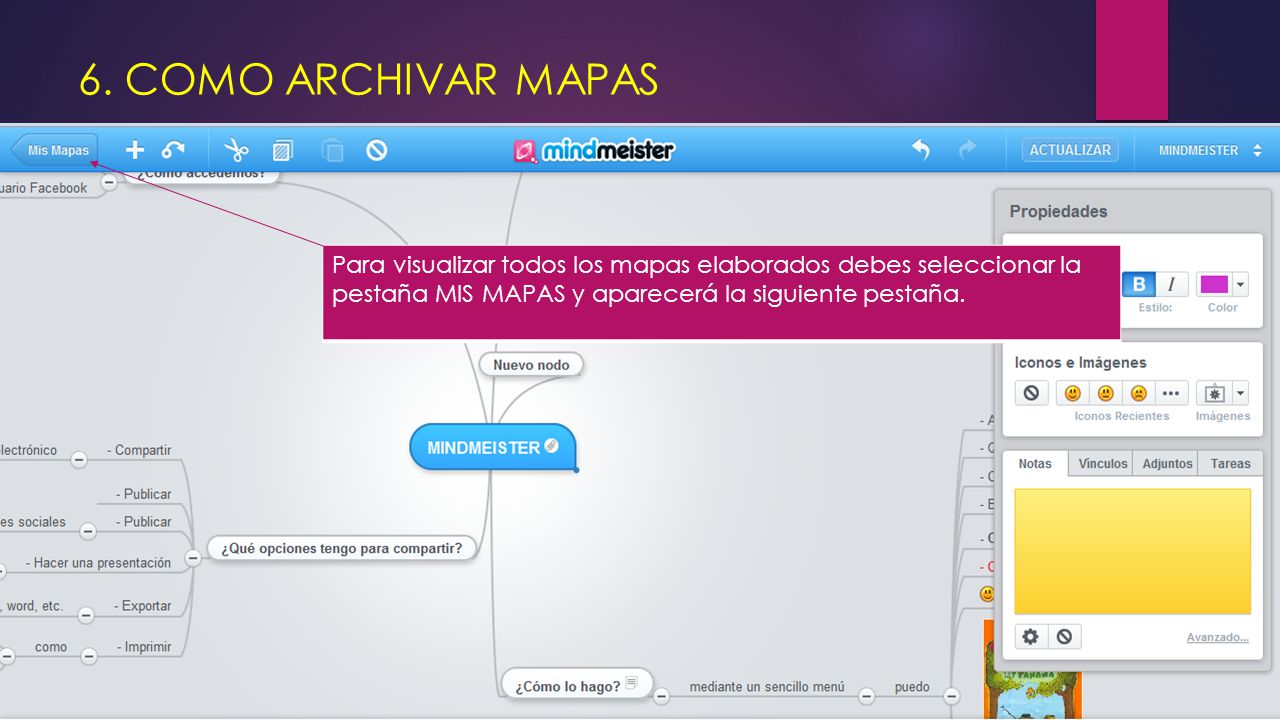
Task: Click the smiley icon on the right-side map node
Action: tap(987, 594)
